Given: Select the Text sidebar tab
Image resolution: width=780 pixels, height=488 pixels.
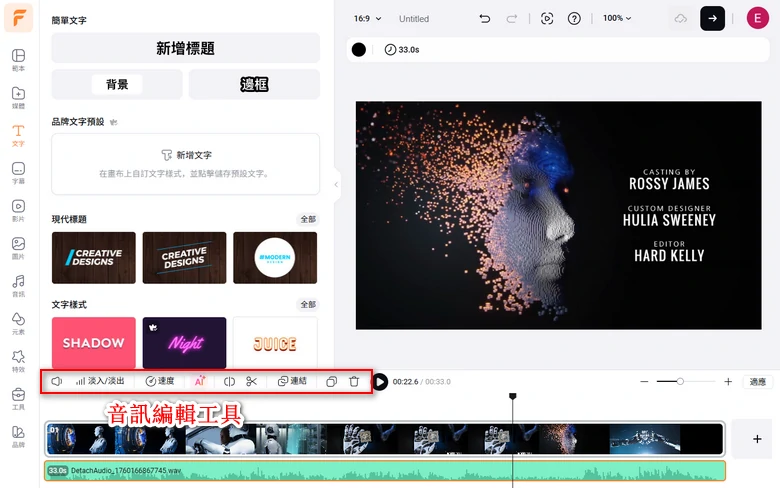Looking at the screenshot, I should (18, 135).
